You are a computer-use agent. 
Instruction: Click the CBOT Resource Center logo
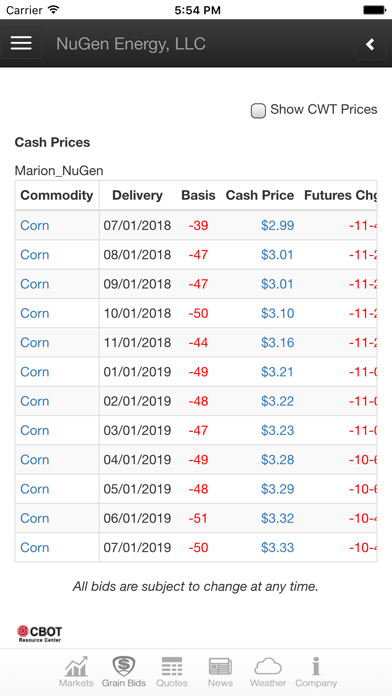coord(40,633)
